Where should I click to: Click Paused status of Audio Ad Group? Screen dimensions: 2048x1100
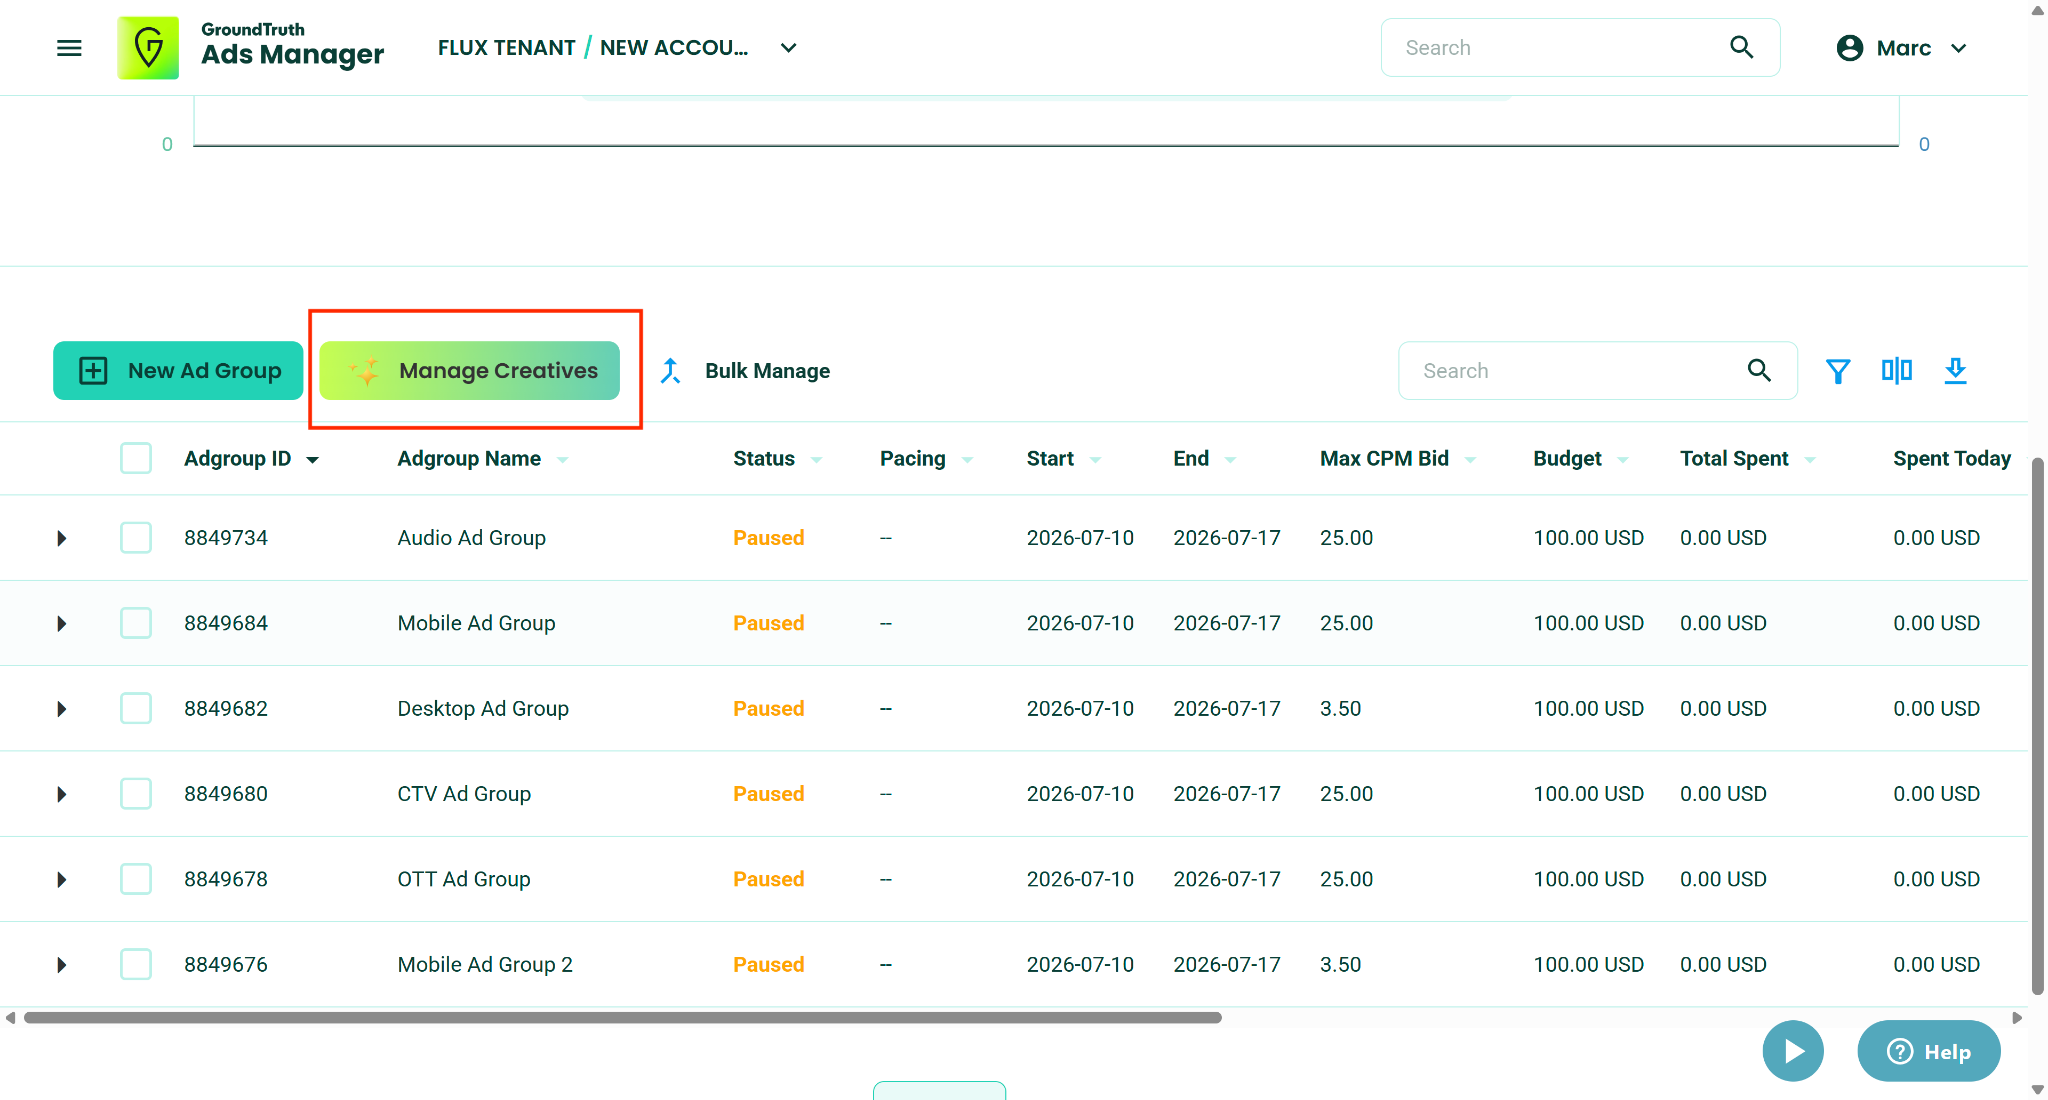point(768,538)
